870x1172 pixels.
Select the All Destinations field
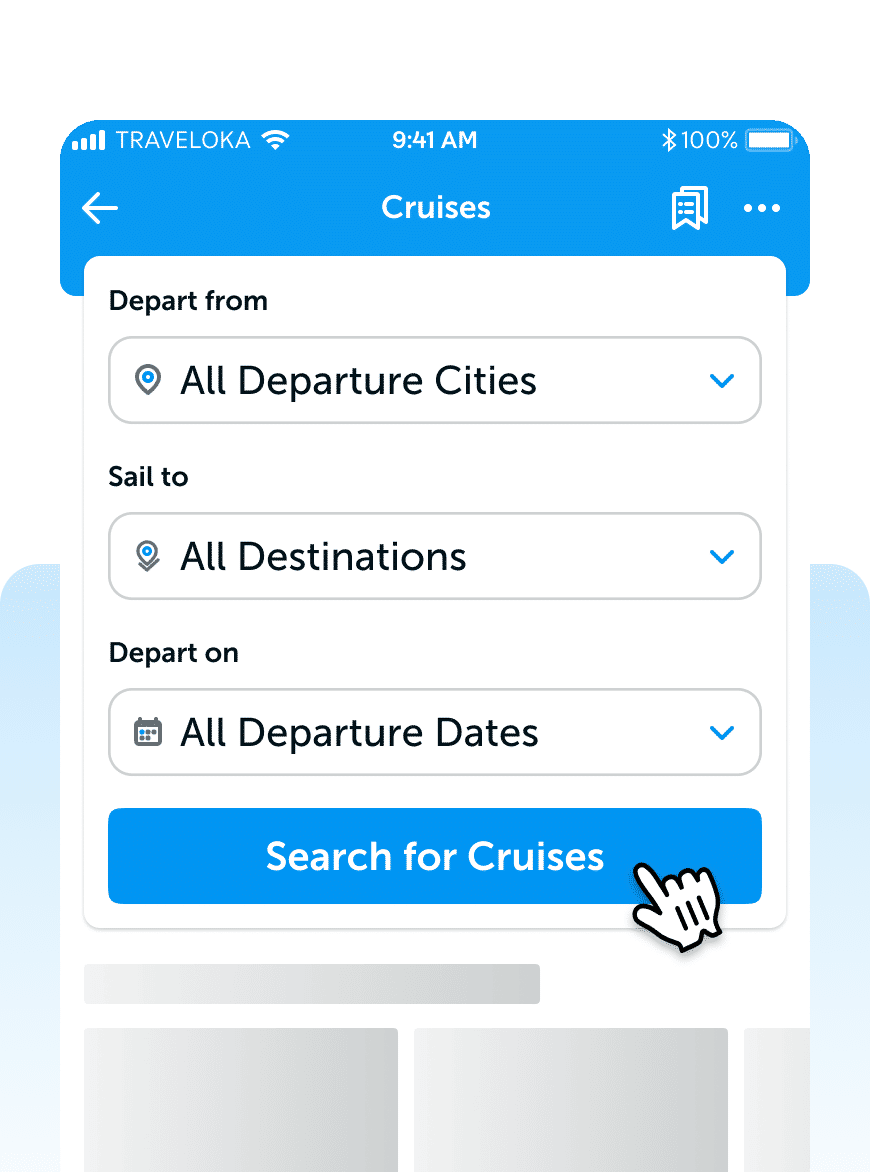pyautogui.click(x=435, y=556)
